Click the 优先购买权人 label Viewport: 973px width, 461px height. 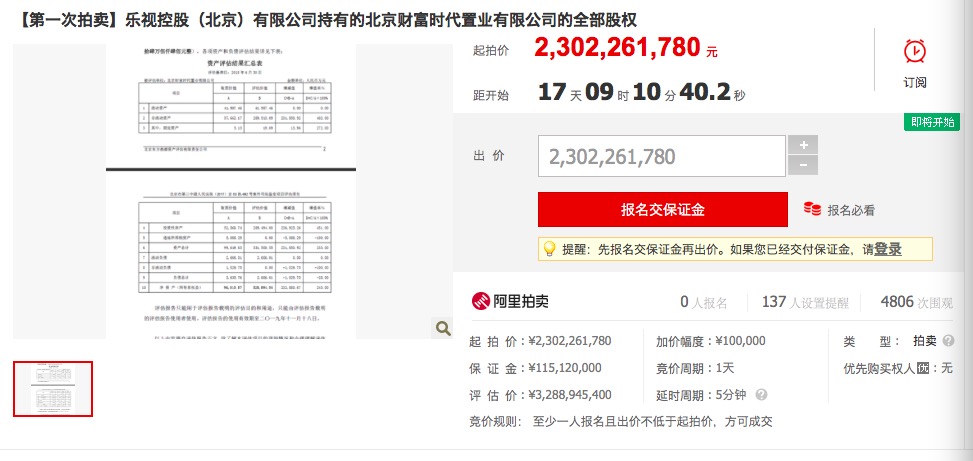click(x=879, y=368)
